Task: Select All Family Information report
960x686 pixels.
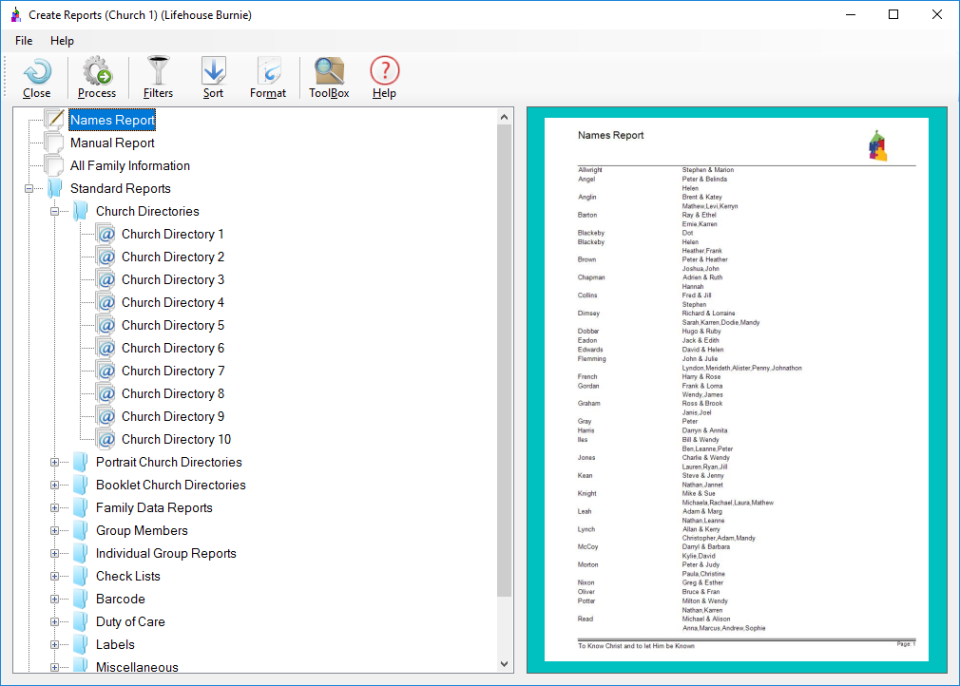Action: pyautogui.click(x=129, y=166)
